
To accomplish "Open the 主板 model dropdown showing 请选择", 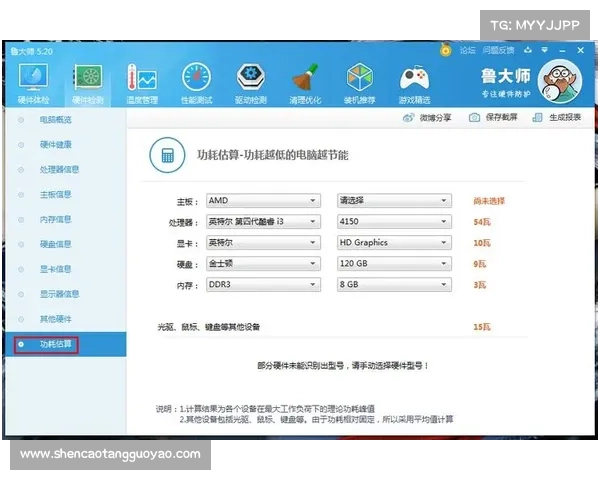I will [394, 201].
